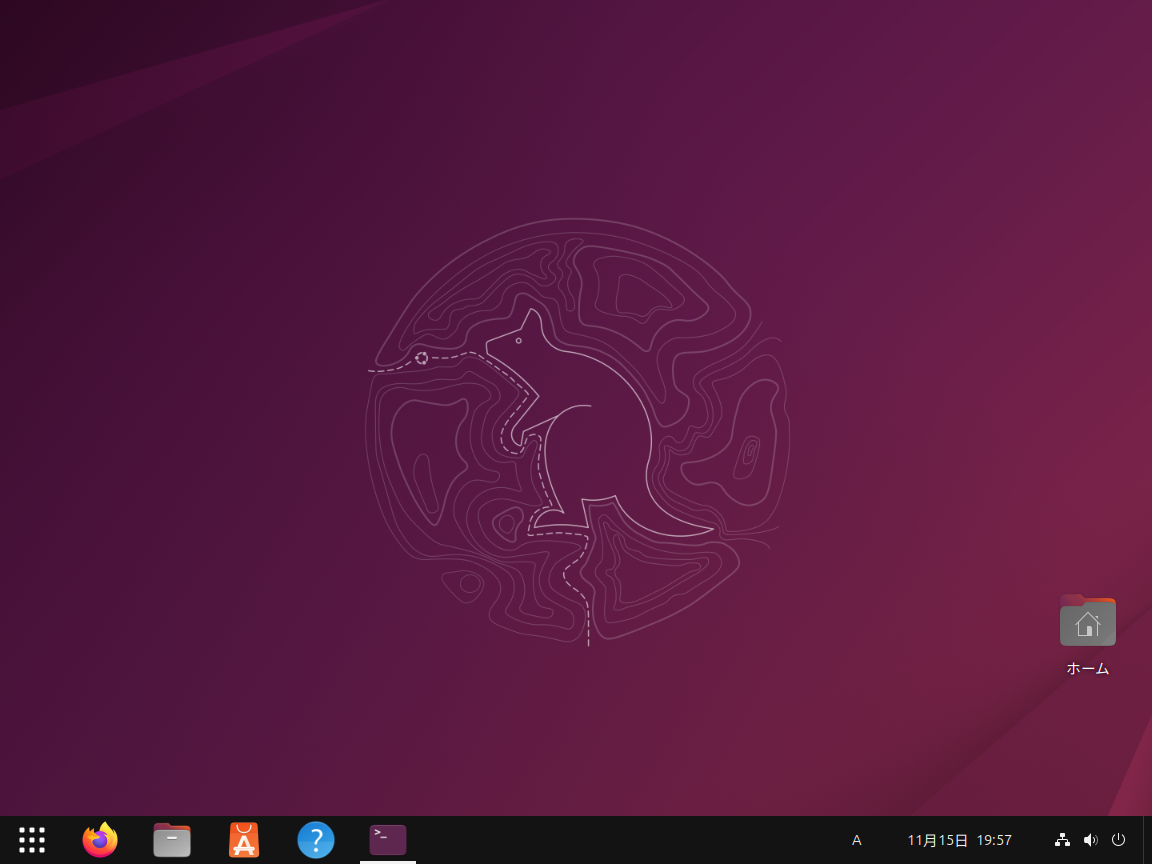Open the Files file manager
Screen dimensions: 1152x864
click(x=172, y=840)
